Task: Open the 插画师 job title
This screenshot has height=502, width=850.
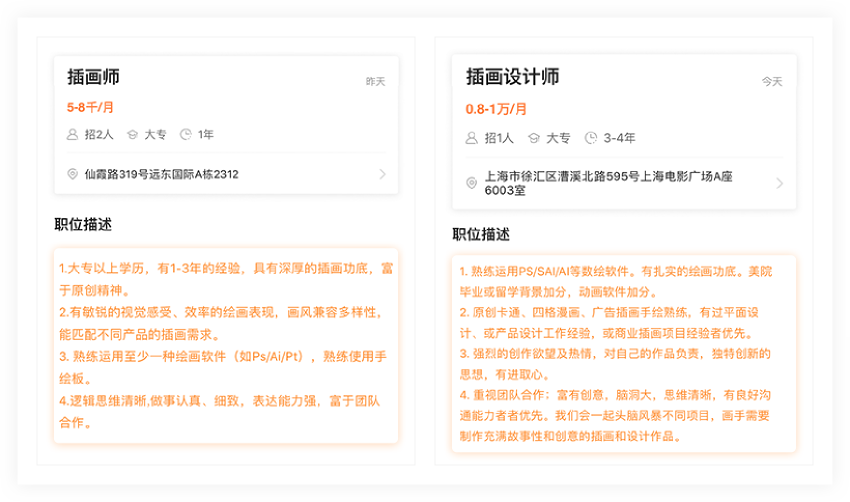Action: coord(93,77)
